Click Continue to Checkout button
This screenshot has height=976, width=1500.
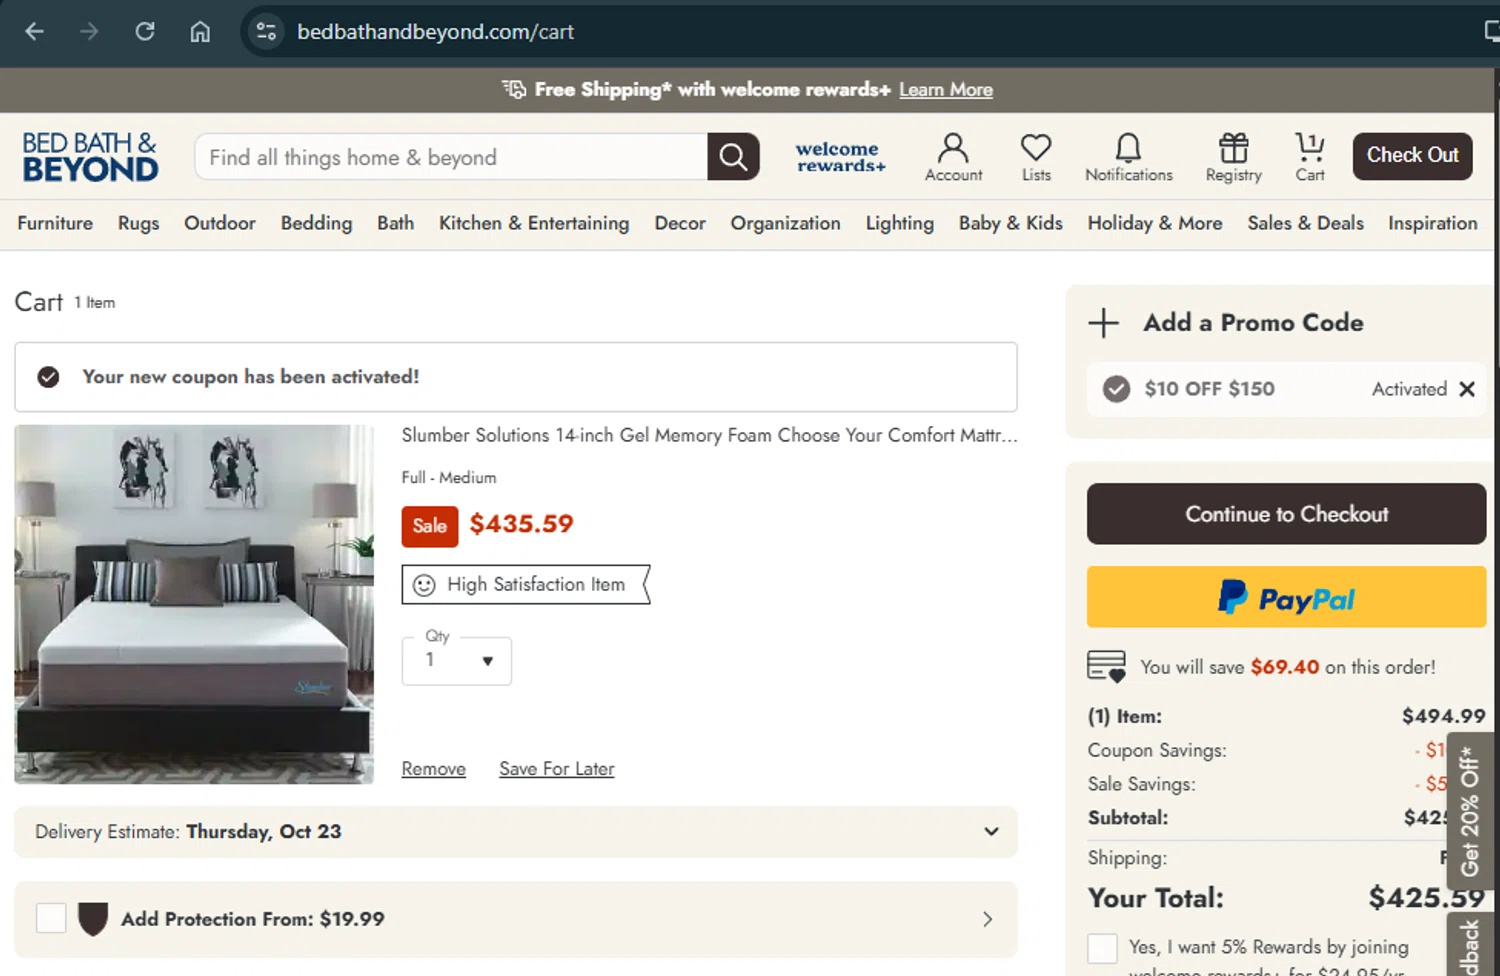click(x=1286, y=514)
